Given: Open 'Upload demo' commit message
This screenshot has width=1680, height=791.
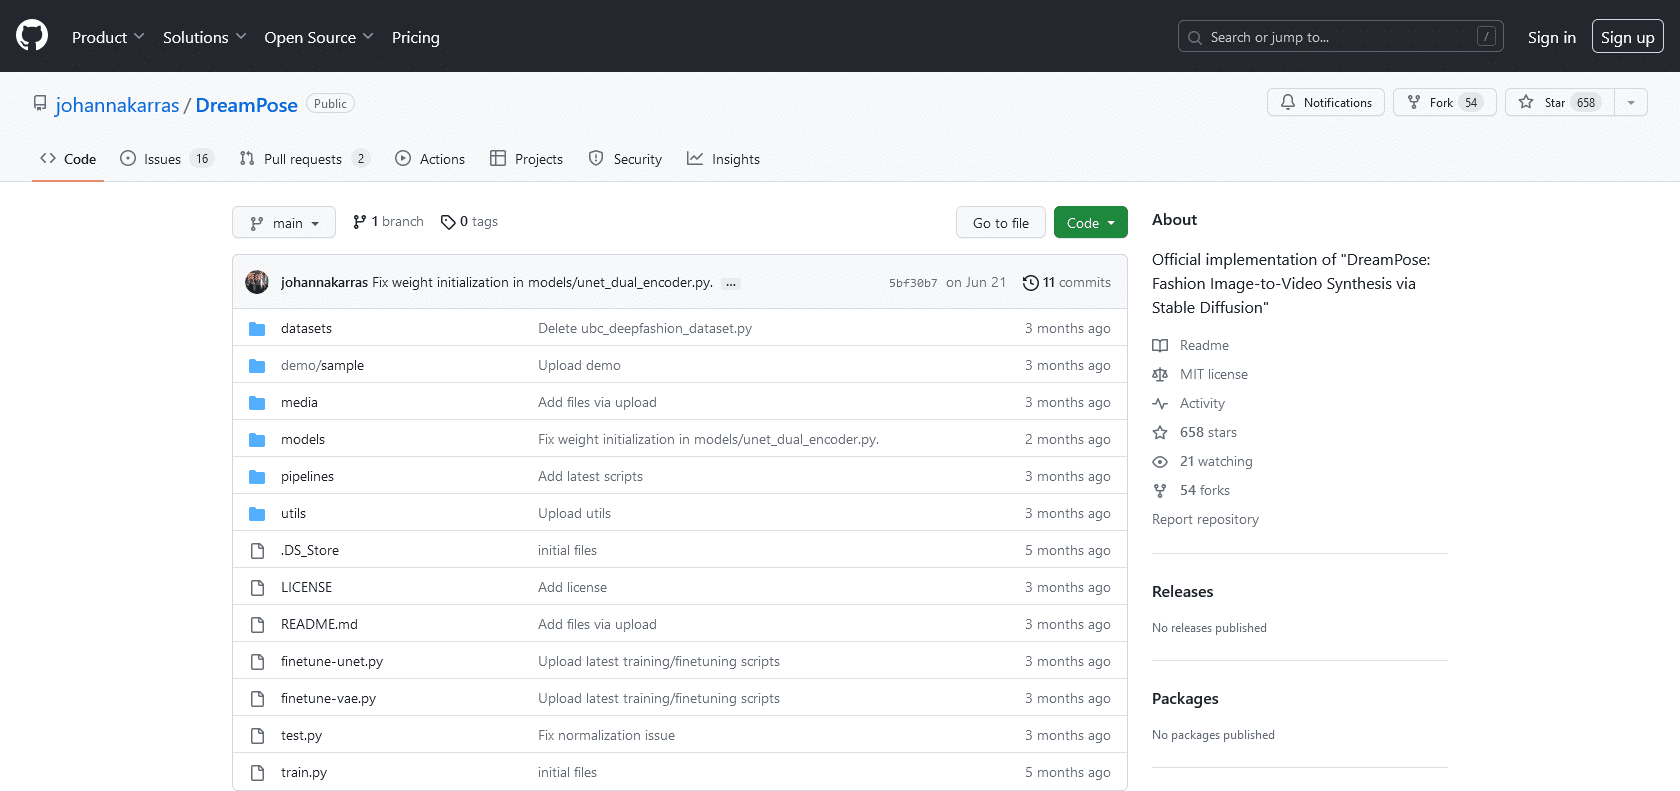Looking at the screenshot, I should tap(579, 365).
